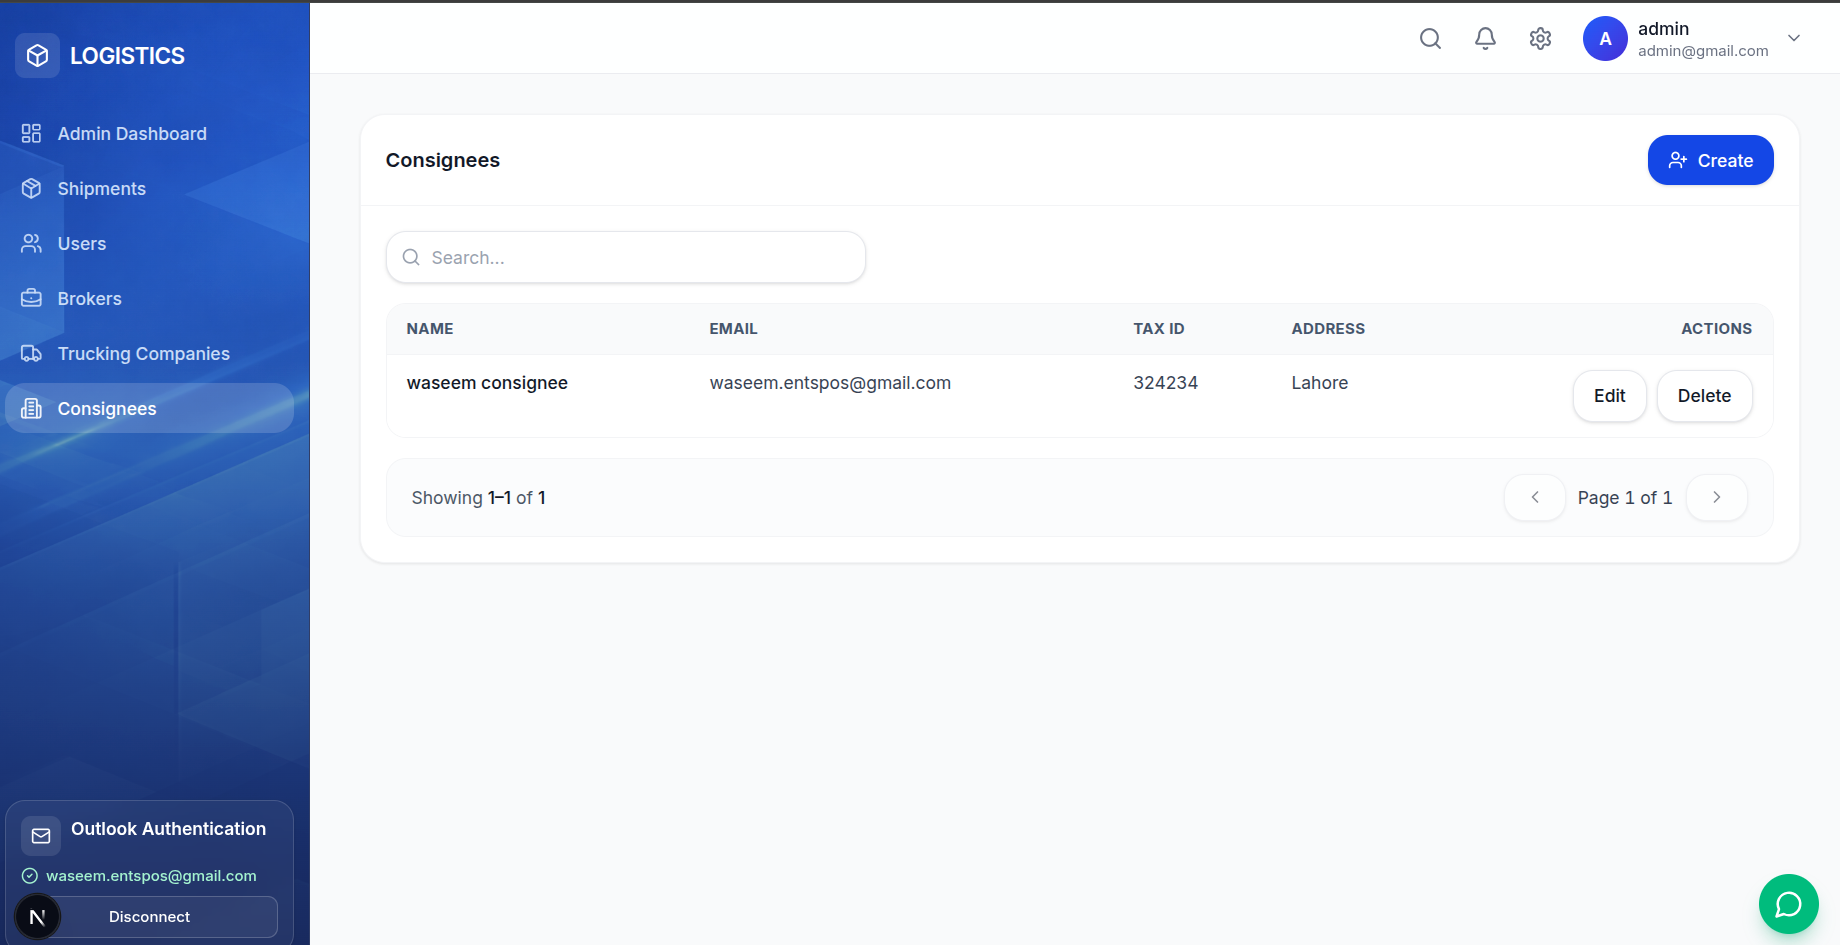
Task: Click the 'Page 1 of 1' label
Action: [x=1625, y=498]
